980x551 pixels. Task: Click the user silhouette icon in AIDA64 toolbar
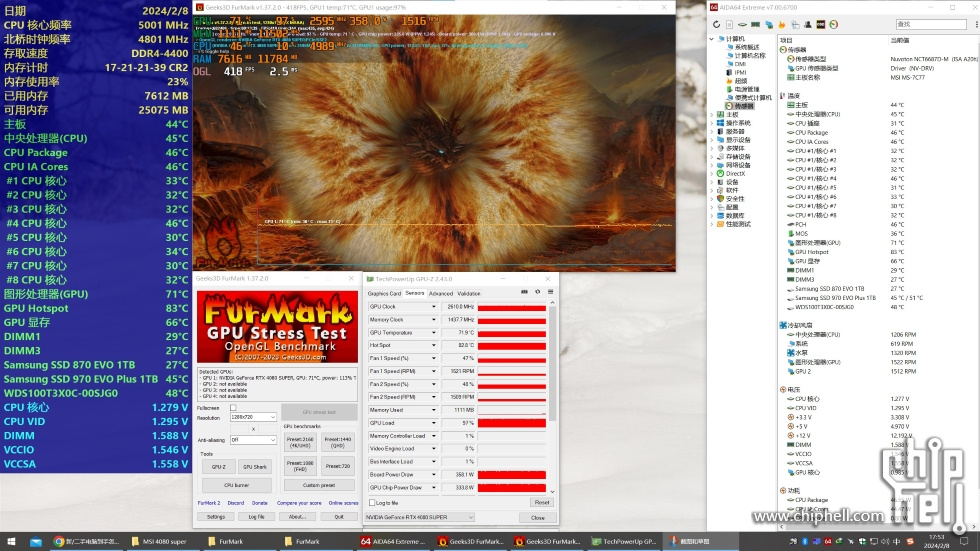(x=808, y=24)
